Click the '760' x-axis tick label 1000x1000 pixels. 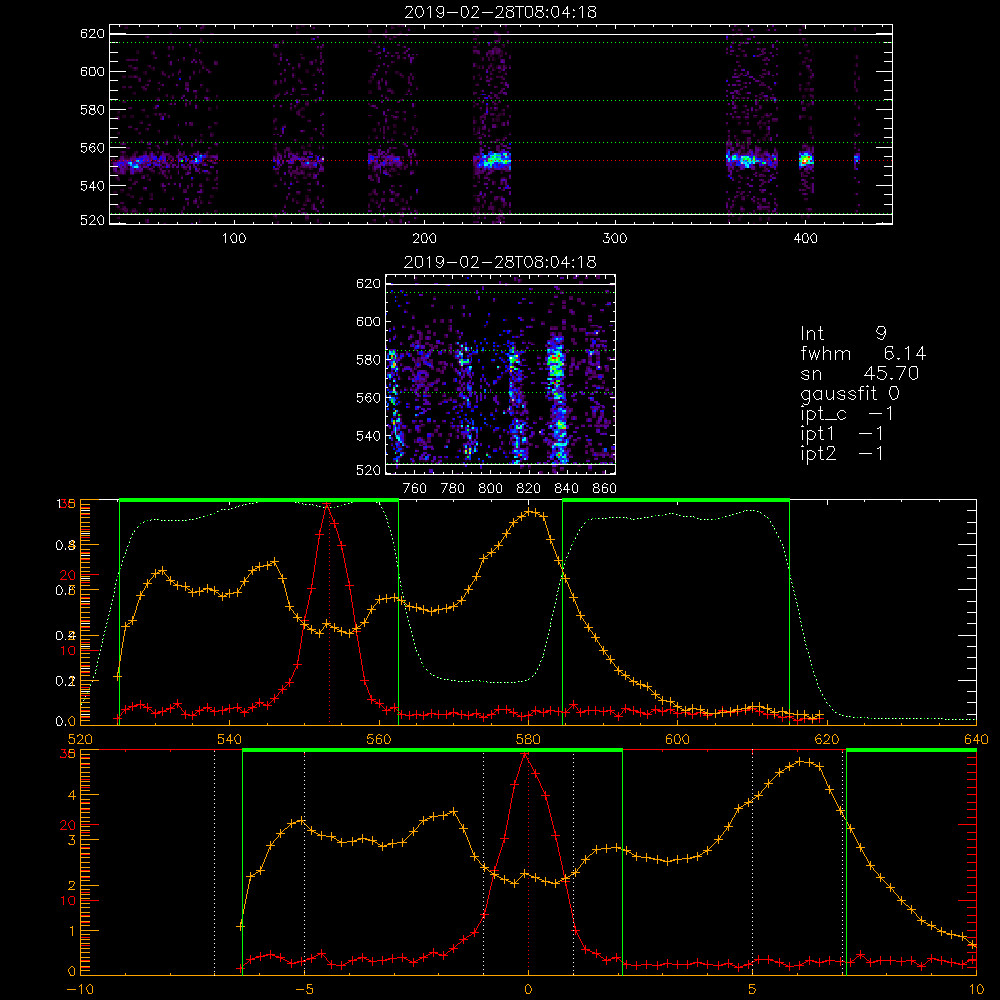coord(415,489)
